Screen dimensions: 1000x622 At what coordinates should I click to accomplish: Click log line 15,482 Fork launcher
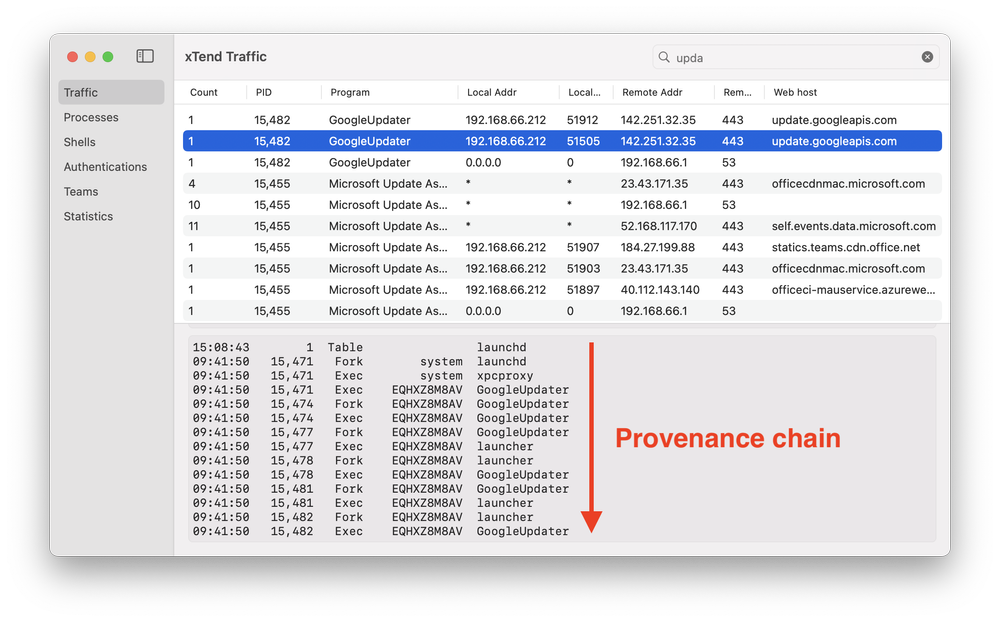pyautogui.click(x=363, y=517)
